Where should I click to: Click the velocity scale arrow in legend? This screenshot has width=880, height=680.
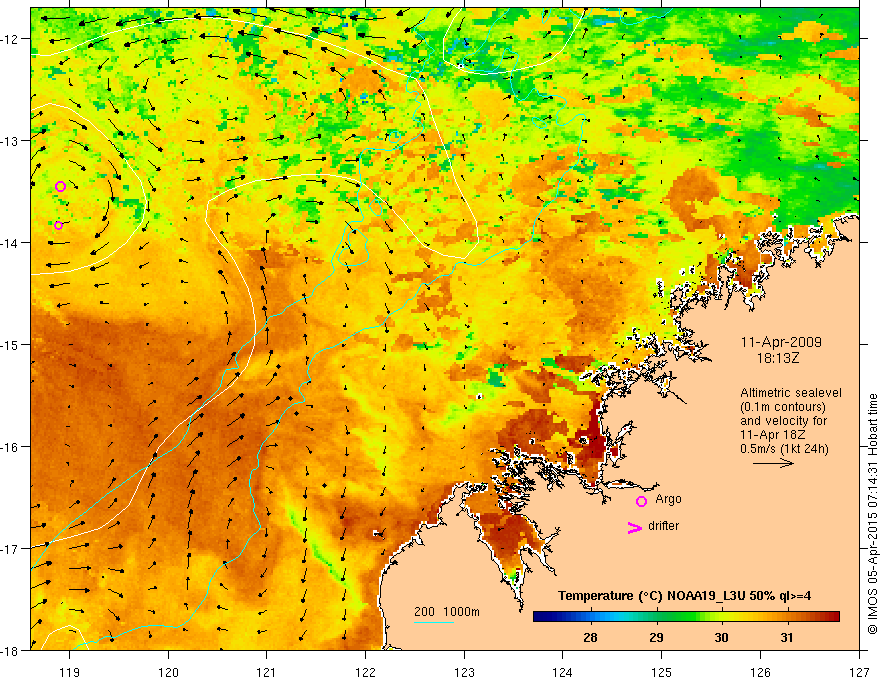pos(773,463)
